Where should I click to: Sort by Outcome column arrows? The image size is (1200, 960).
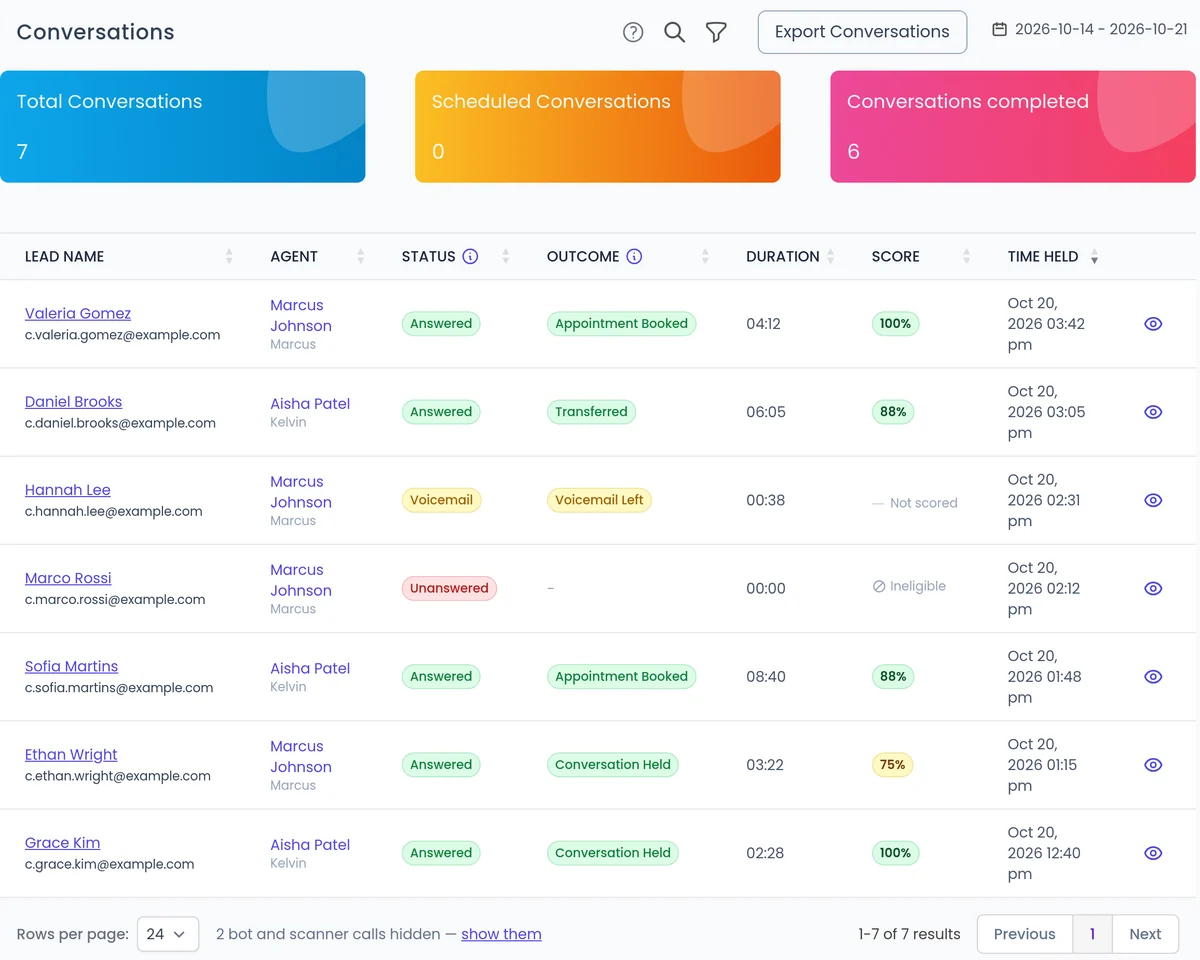(x=705, y=256)
